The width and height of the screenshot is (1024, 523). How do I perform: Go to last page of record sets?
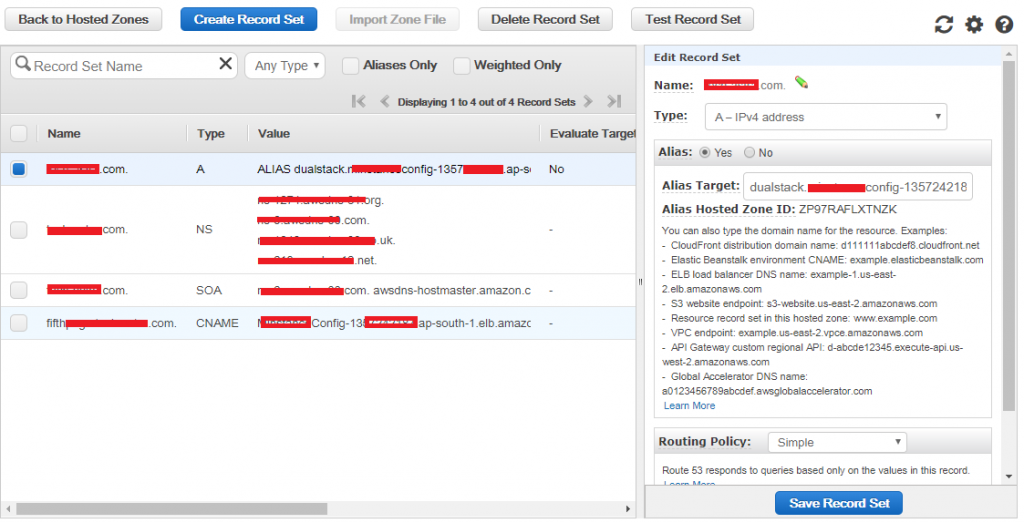613,101
